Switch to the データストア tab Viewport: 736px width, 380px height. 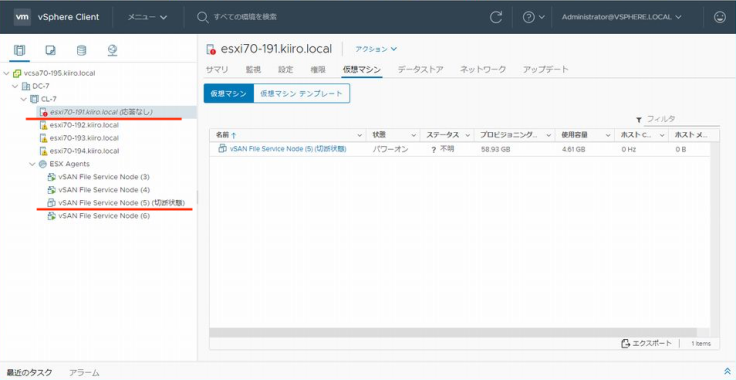(420, 69)
